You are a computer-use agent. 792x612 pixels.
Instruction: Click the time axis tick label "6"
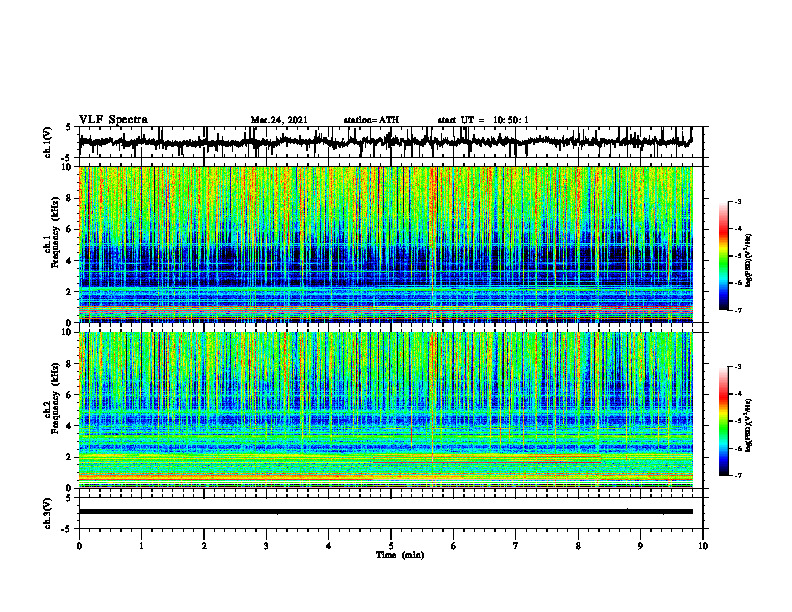454,546
